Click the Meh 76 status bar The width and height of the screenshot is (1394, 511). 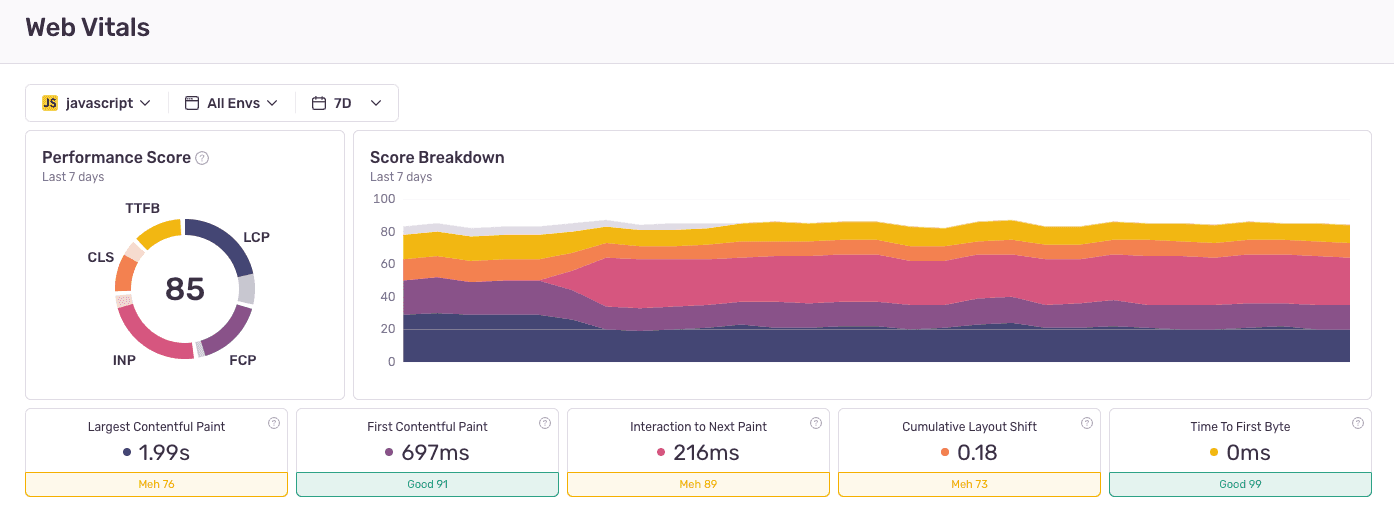tap(156, 484)
